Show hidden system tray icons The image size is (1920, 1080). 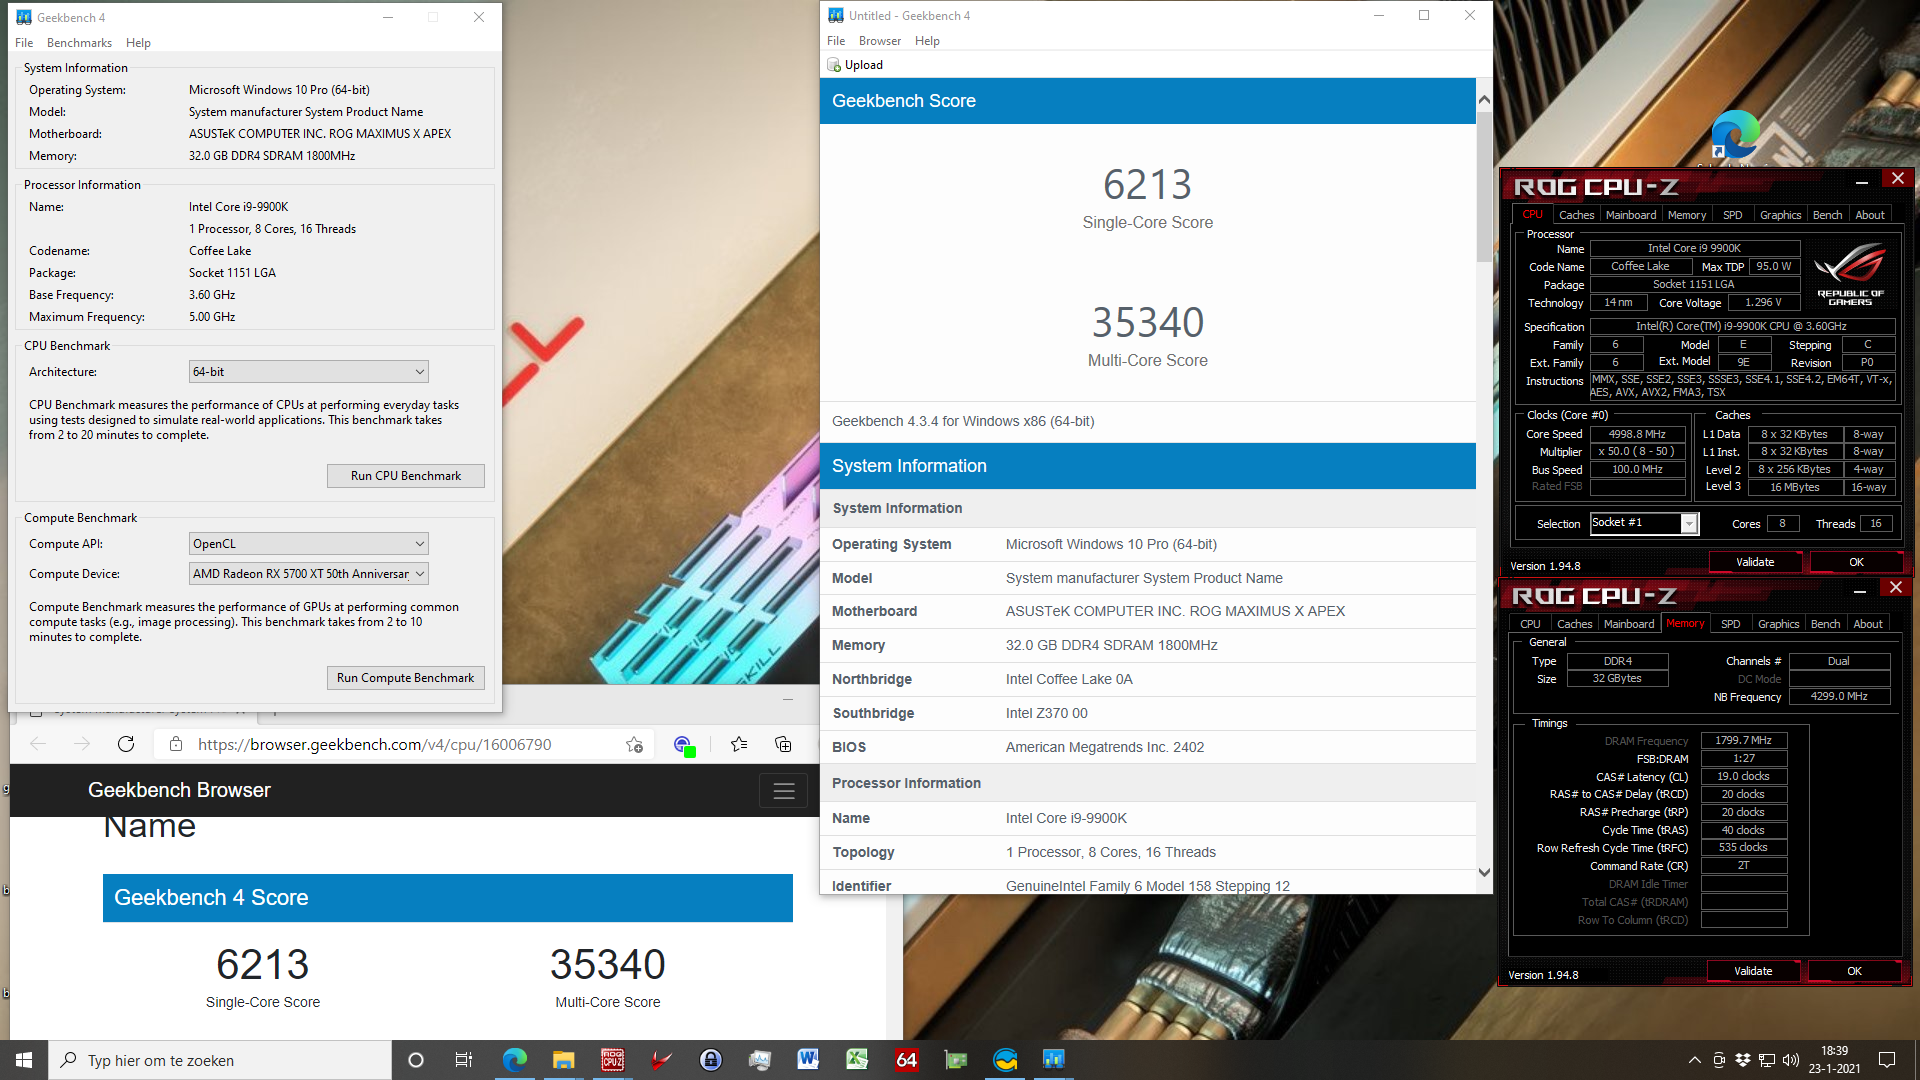[1694, 1060]
